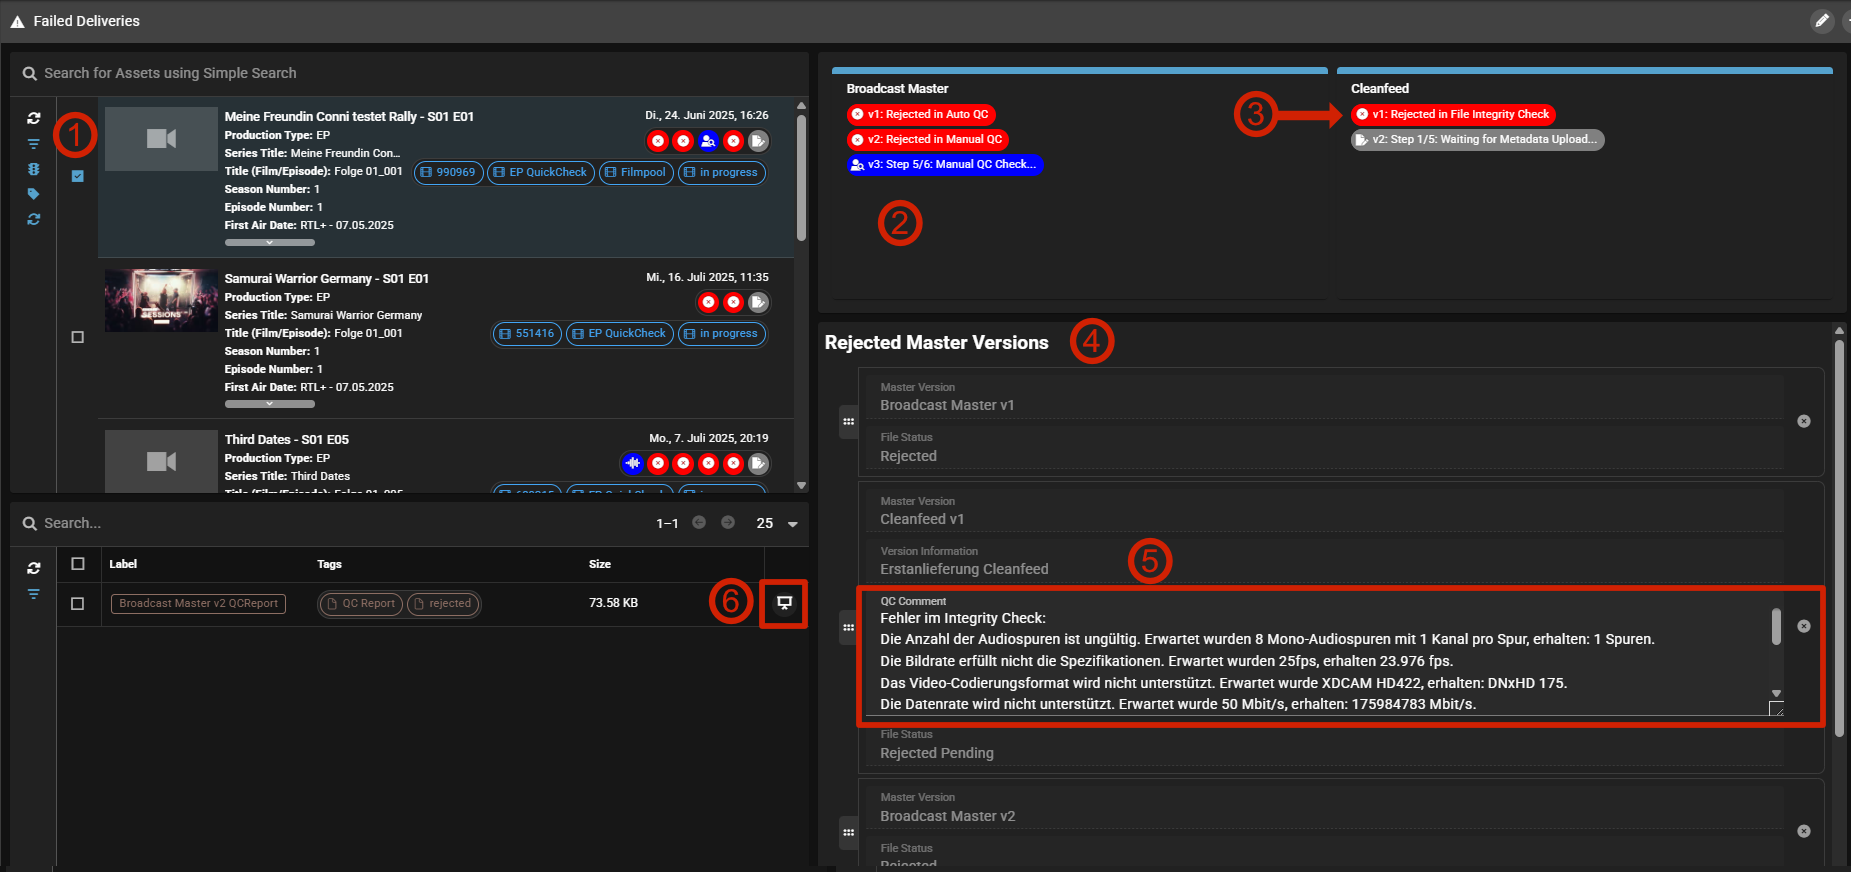
Task: Click the blue manual QC icon on Conni asset
Action: click(x=708, y=141)
